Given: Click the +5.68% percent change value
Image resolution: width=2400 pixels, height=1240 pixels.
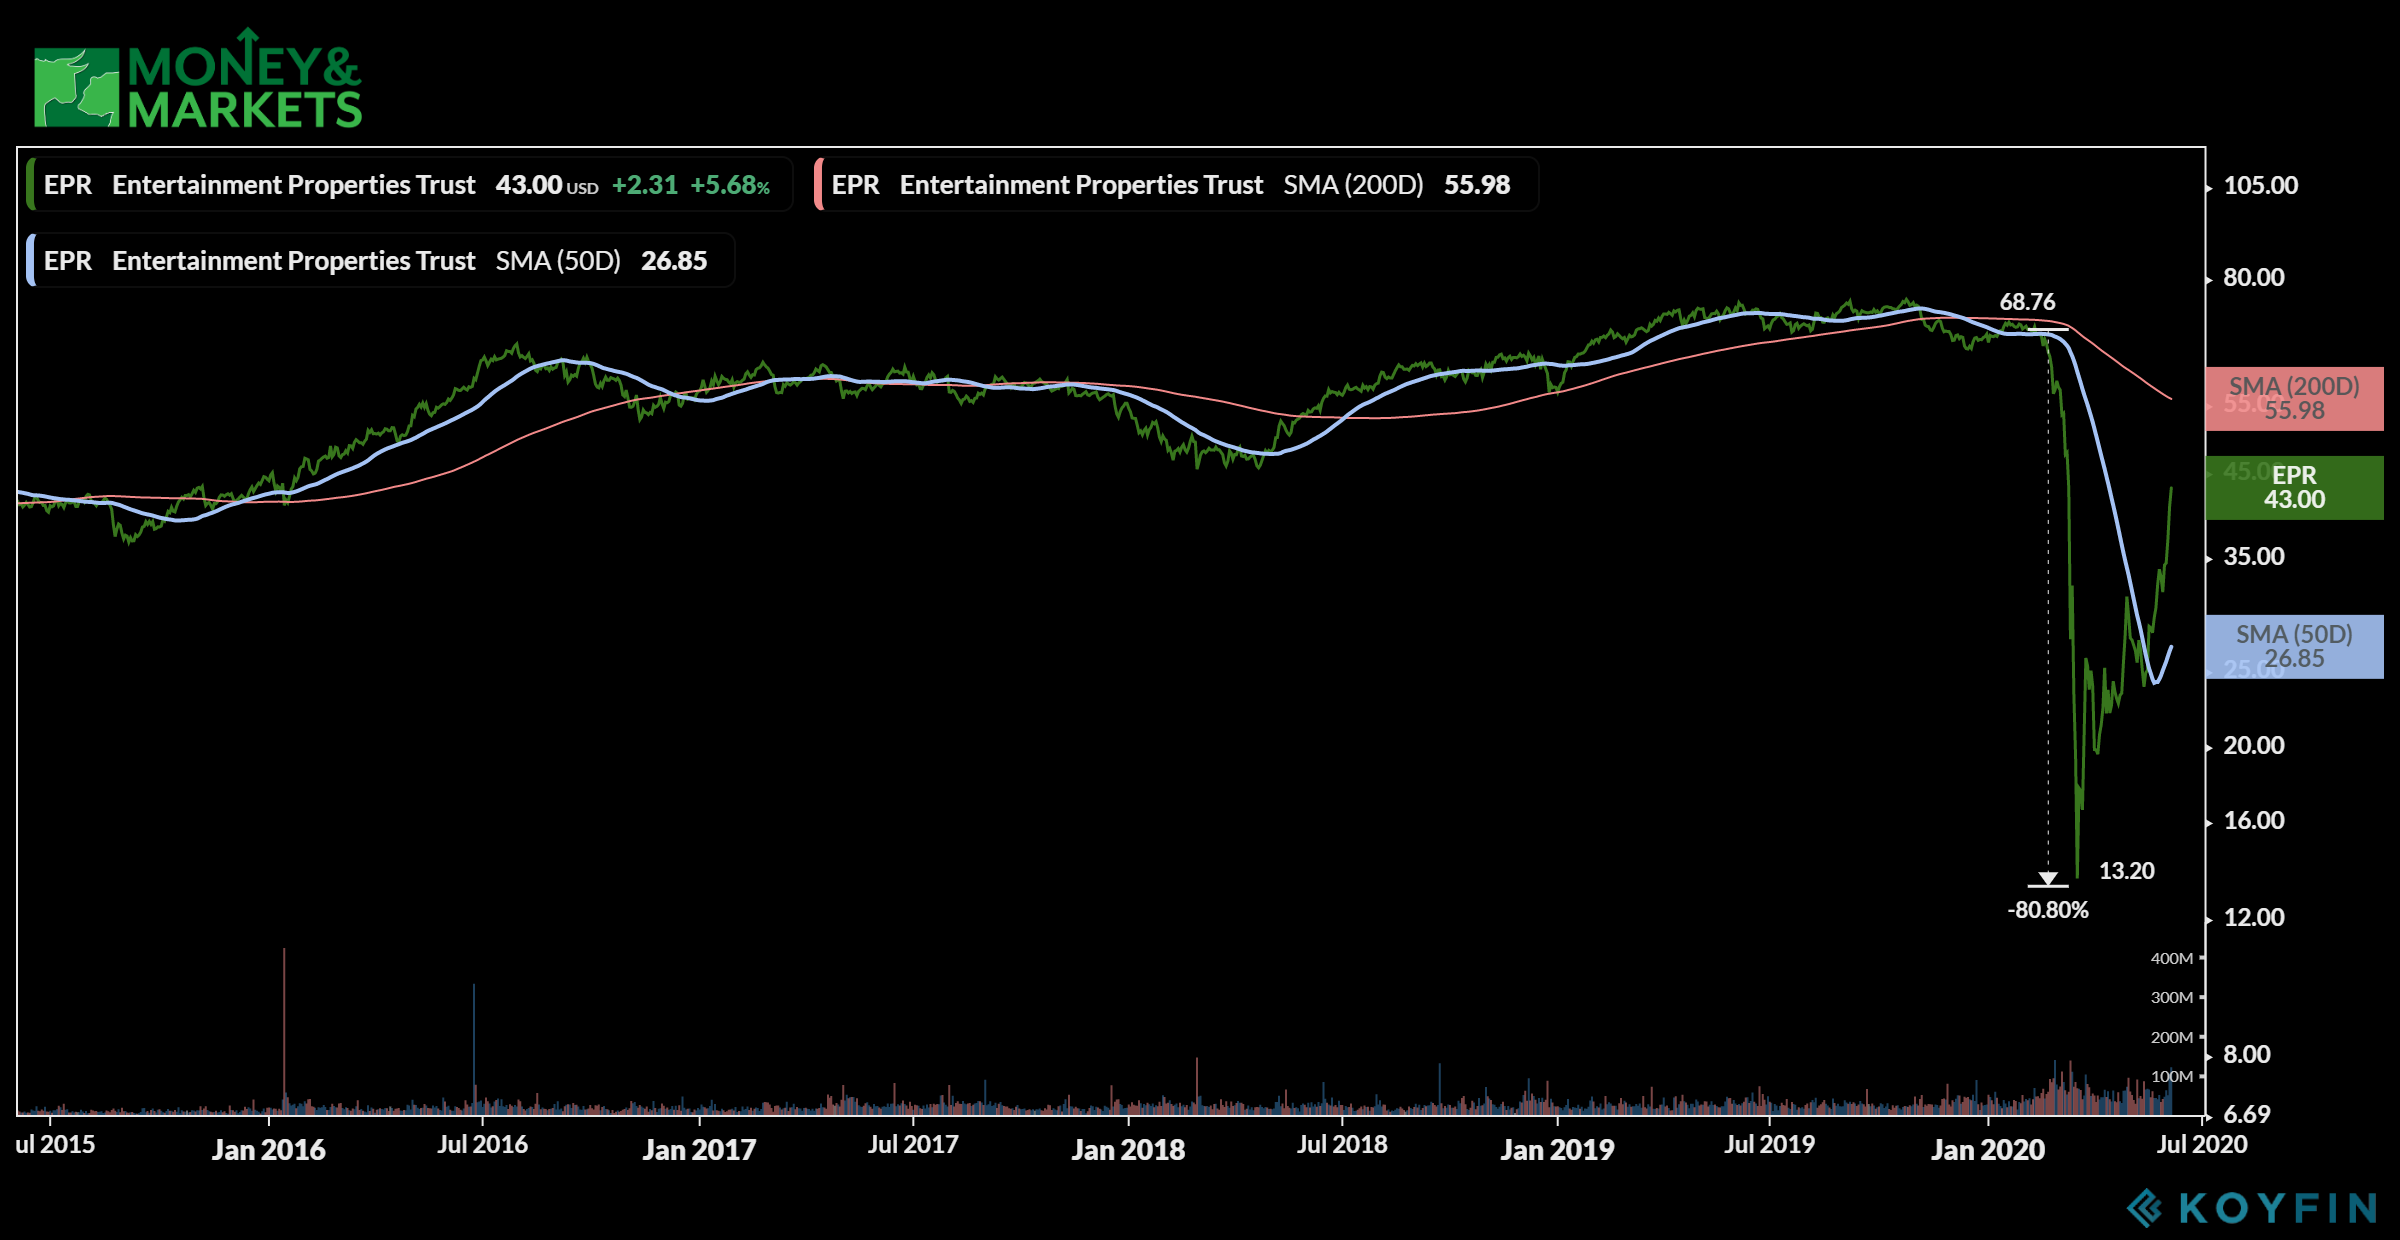Looking at the screenshot, I should [730, 185].
